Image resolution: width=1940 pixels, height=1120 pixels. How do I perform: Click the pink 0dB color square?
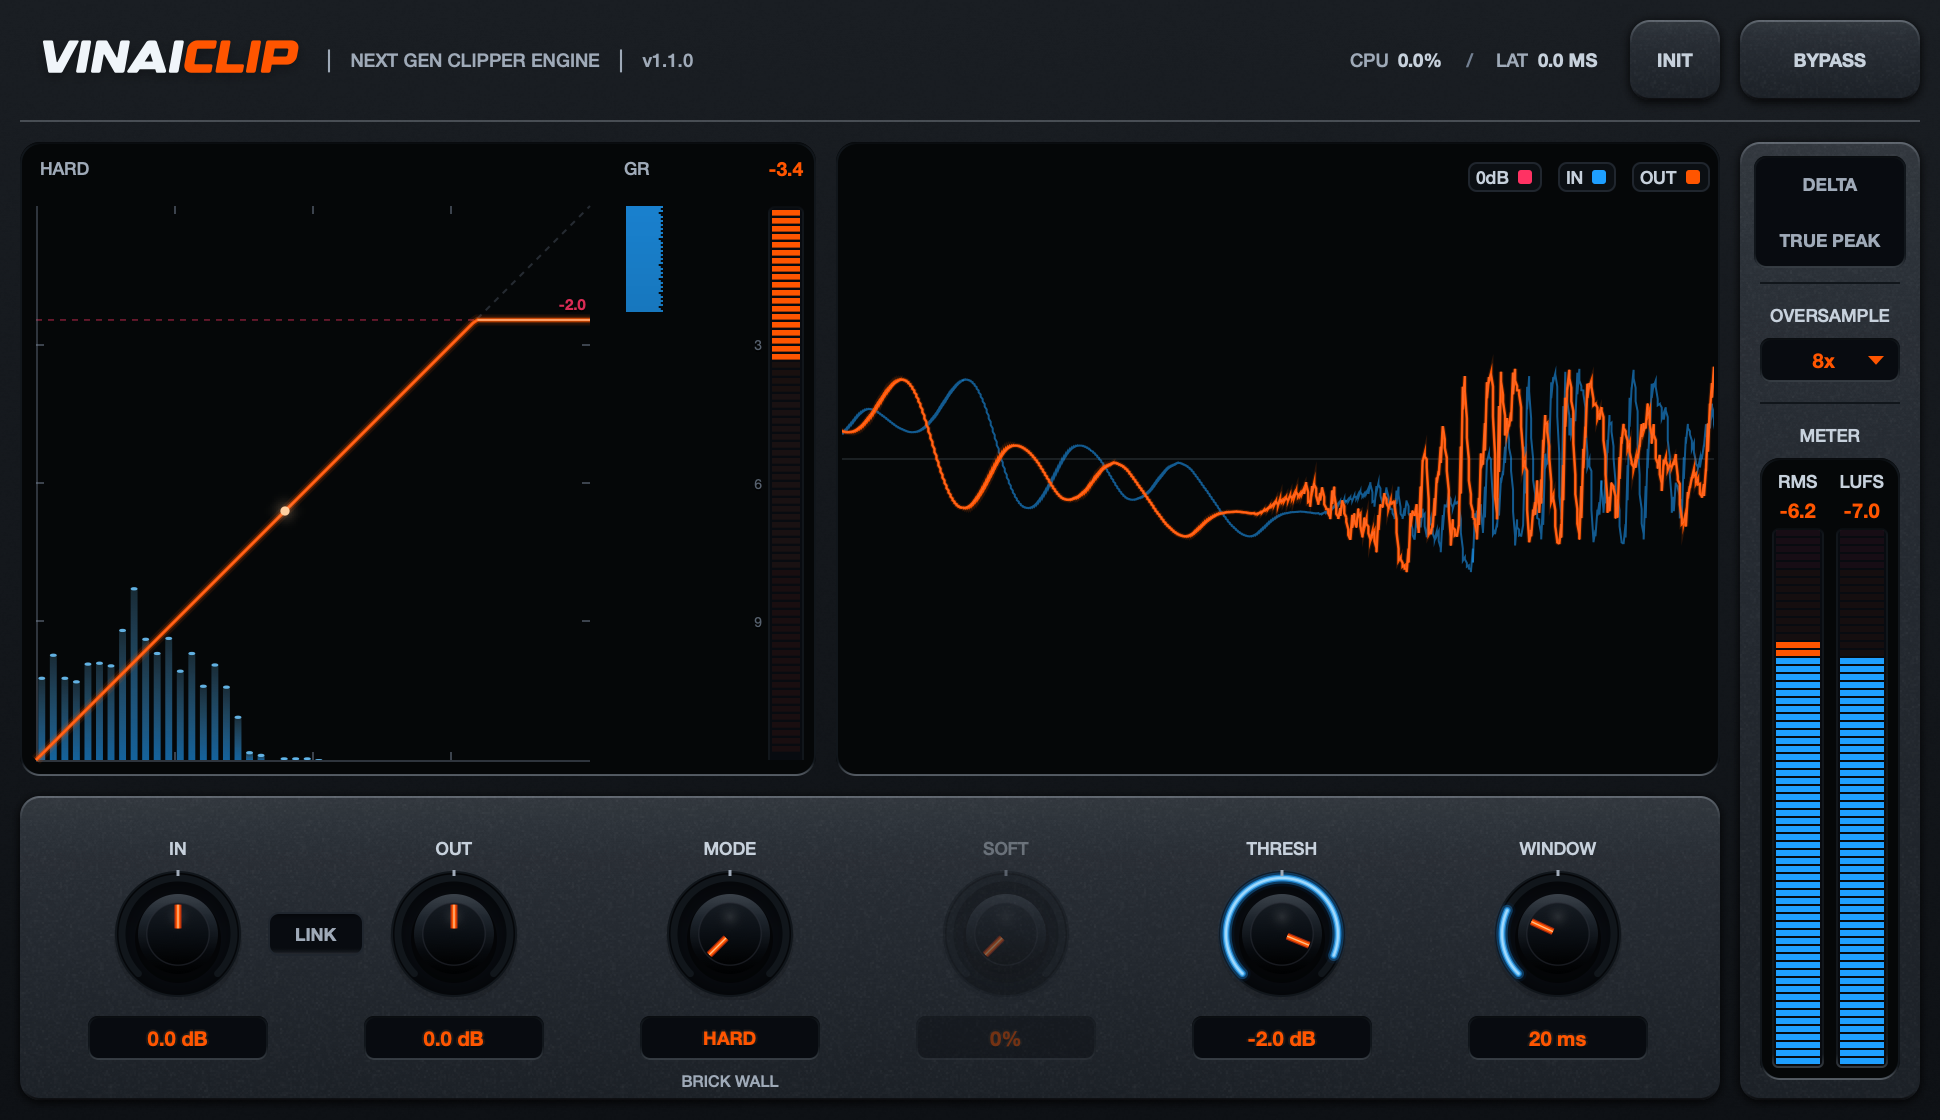click(1525, 177)
